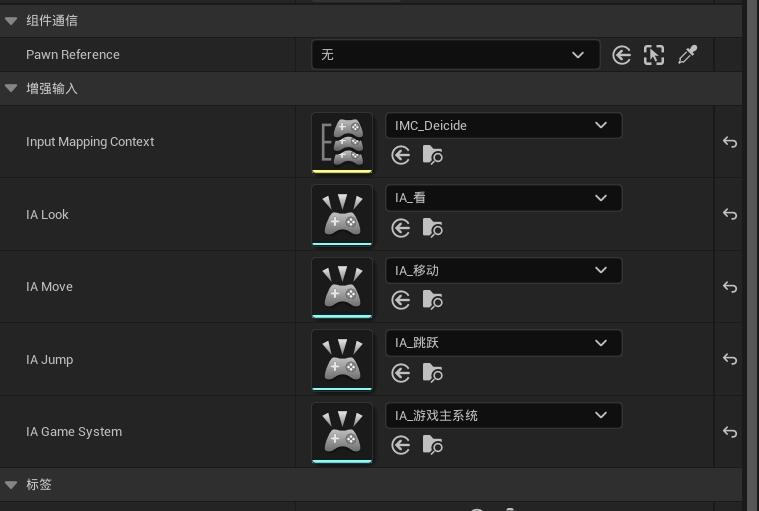Reset IA Jump property to default

[x=730, y=360]
